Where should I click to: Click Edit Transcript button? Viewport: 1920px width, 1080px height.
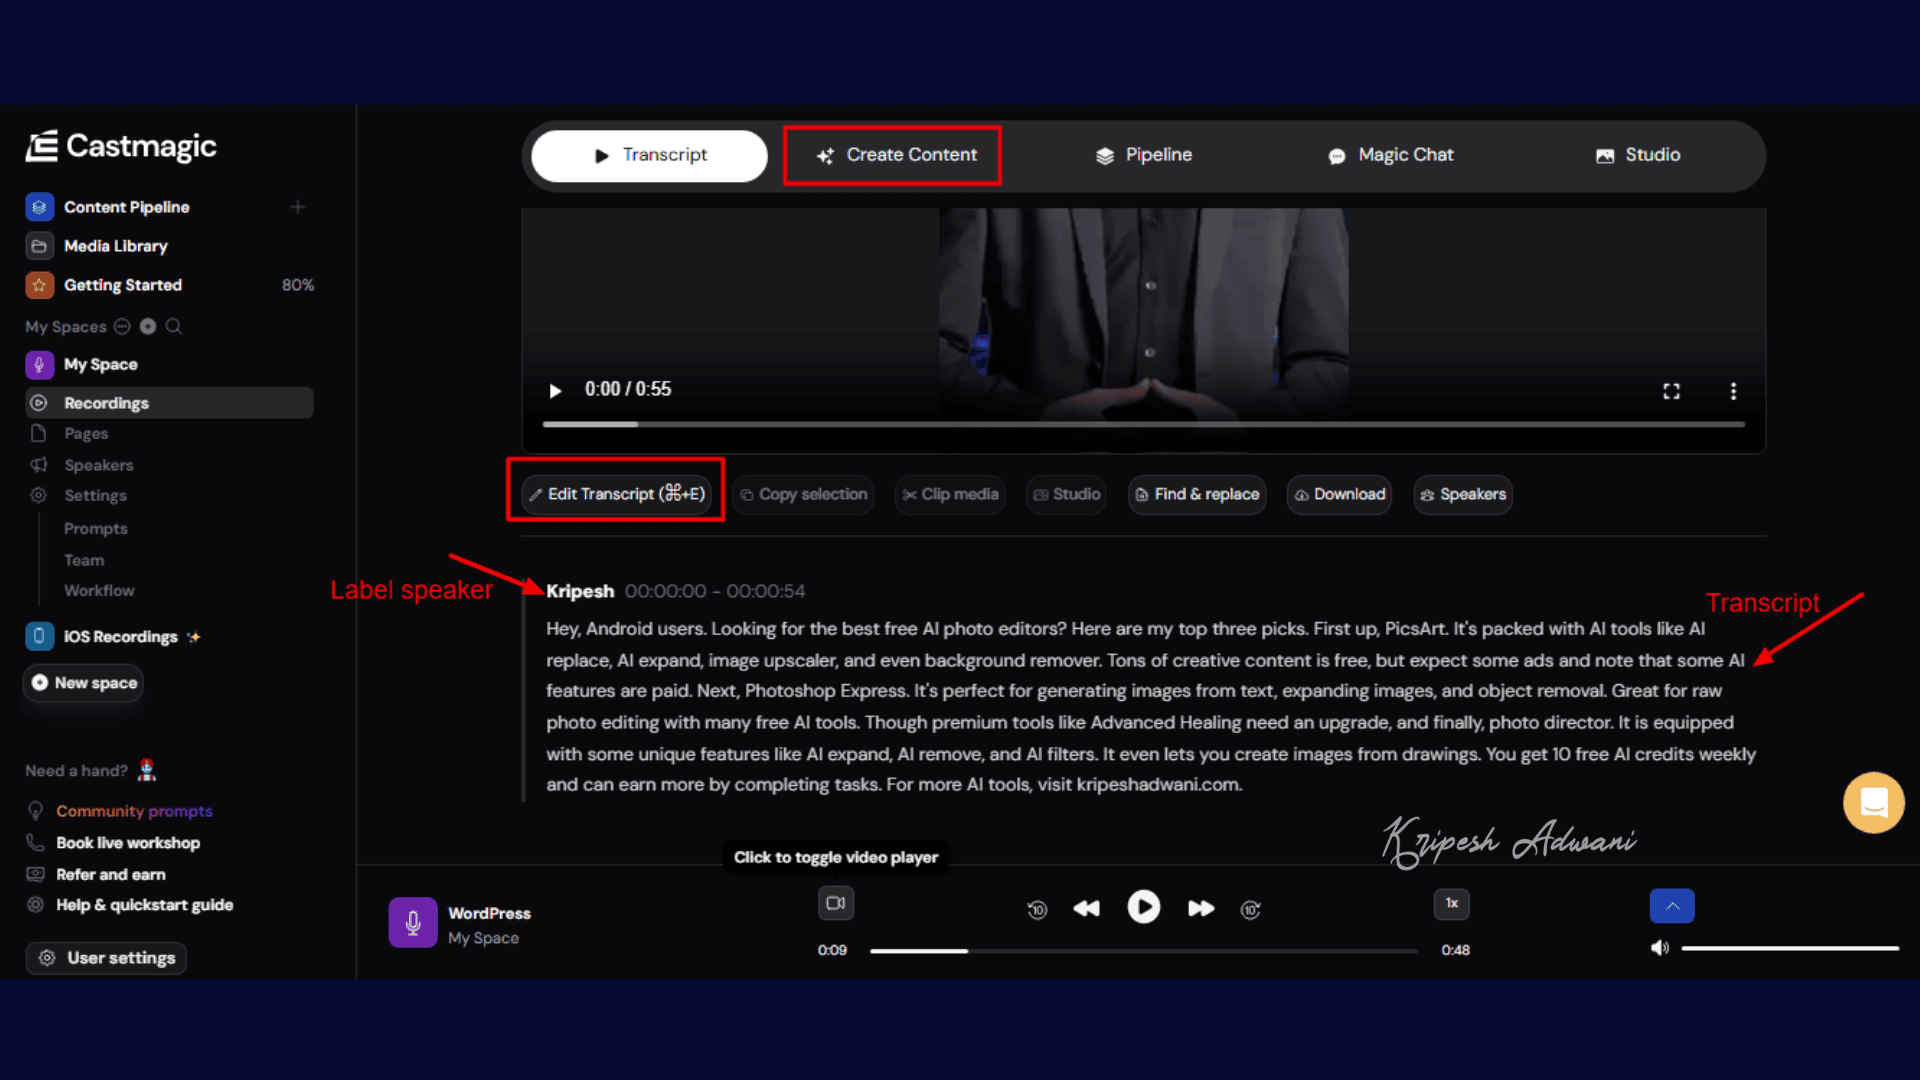[x=617, y=494]
